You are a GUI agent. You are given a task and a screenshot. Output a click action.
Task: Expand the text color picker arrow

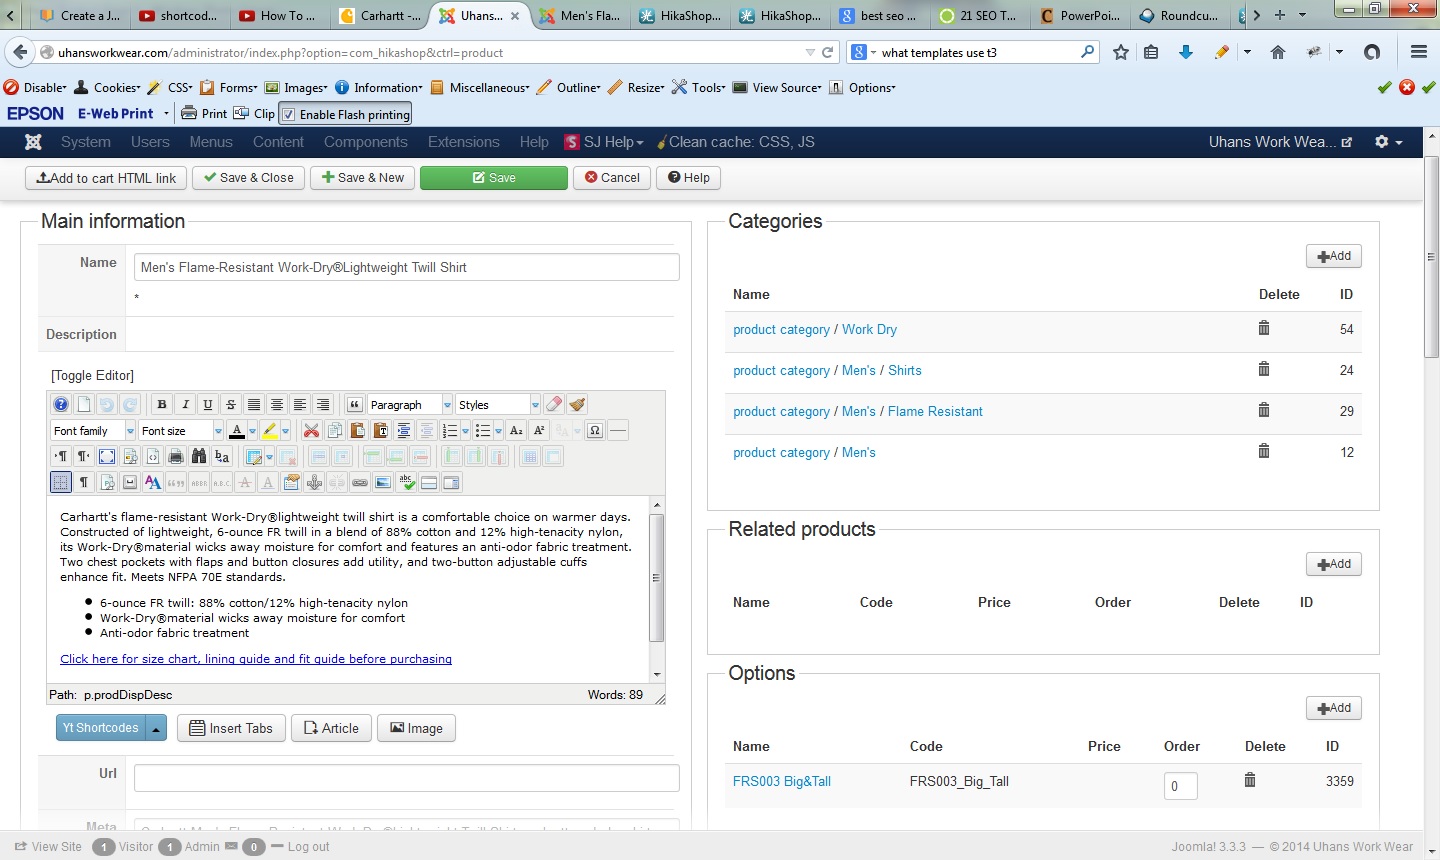point(252,431)
